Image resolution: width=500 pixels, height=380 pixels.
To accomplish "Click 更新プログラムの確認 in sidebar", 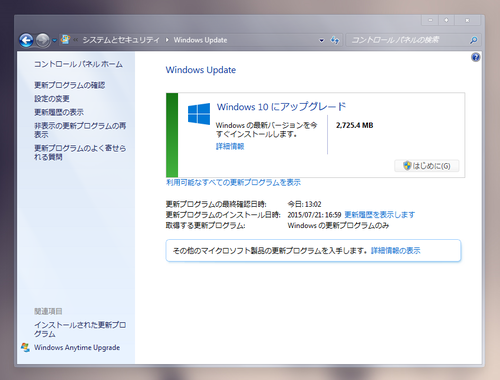I will [x=69, y=85].
